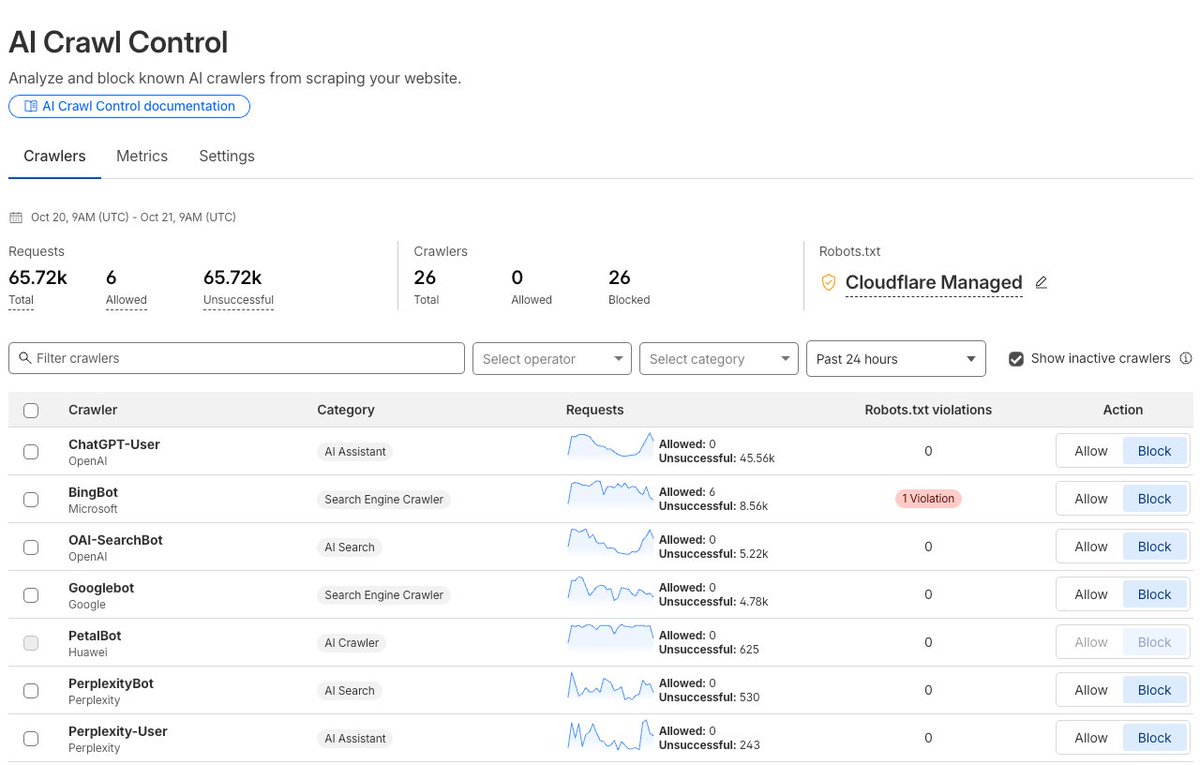
Task: Click the Robots.txt violations column header
Action: click(928, 410)
